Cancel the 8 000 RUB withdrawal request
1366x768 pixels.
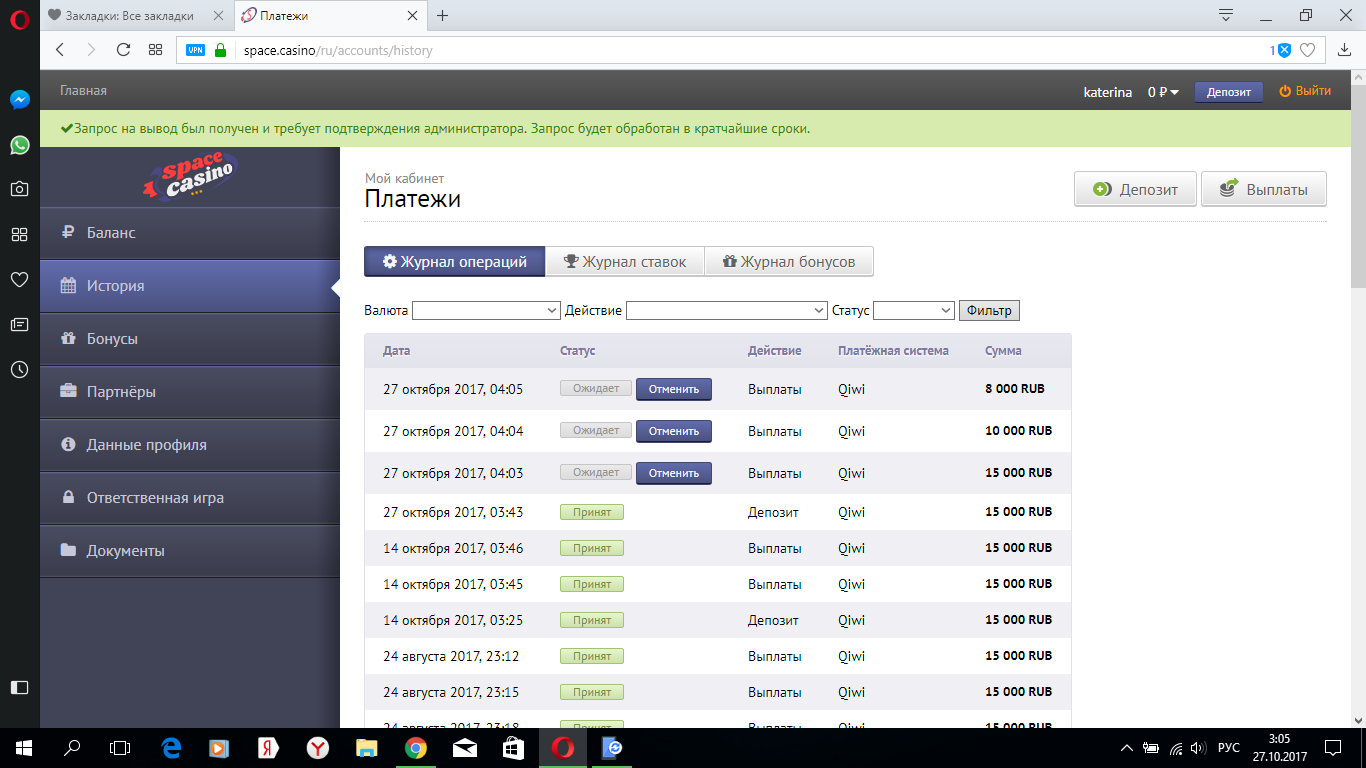674,389
